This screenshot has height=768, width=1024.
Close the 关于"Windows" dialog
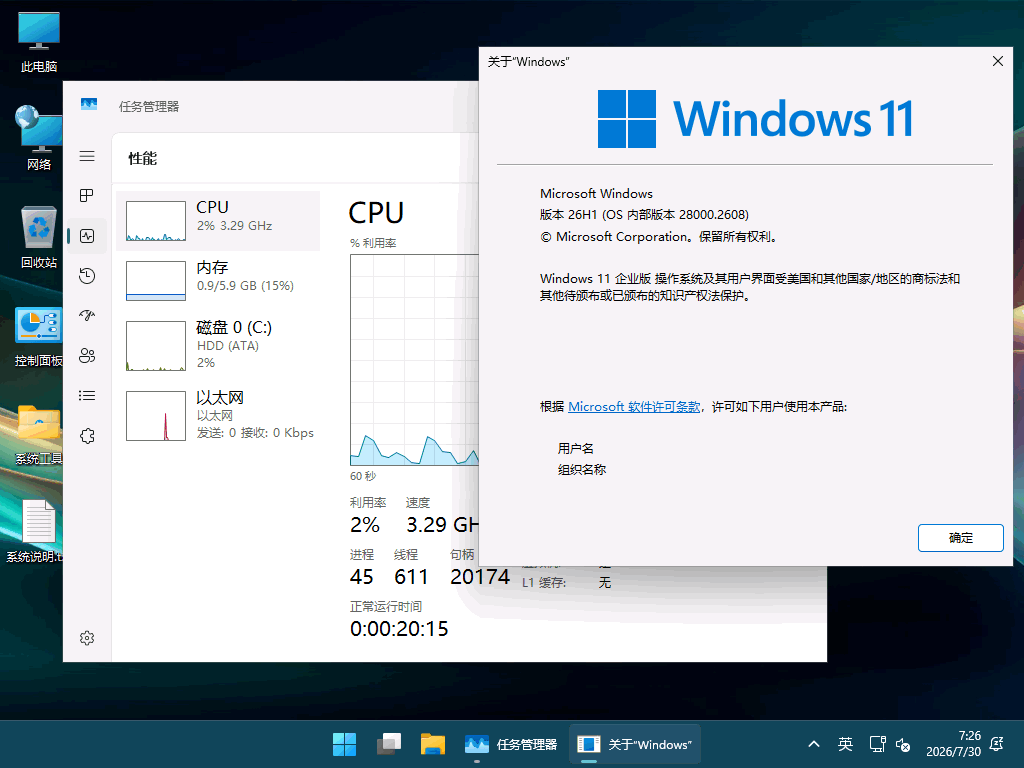[x=997, y=61]
